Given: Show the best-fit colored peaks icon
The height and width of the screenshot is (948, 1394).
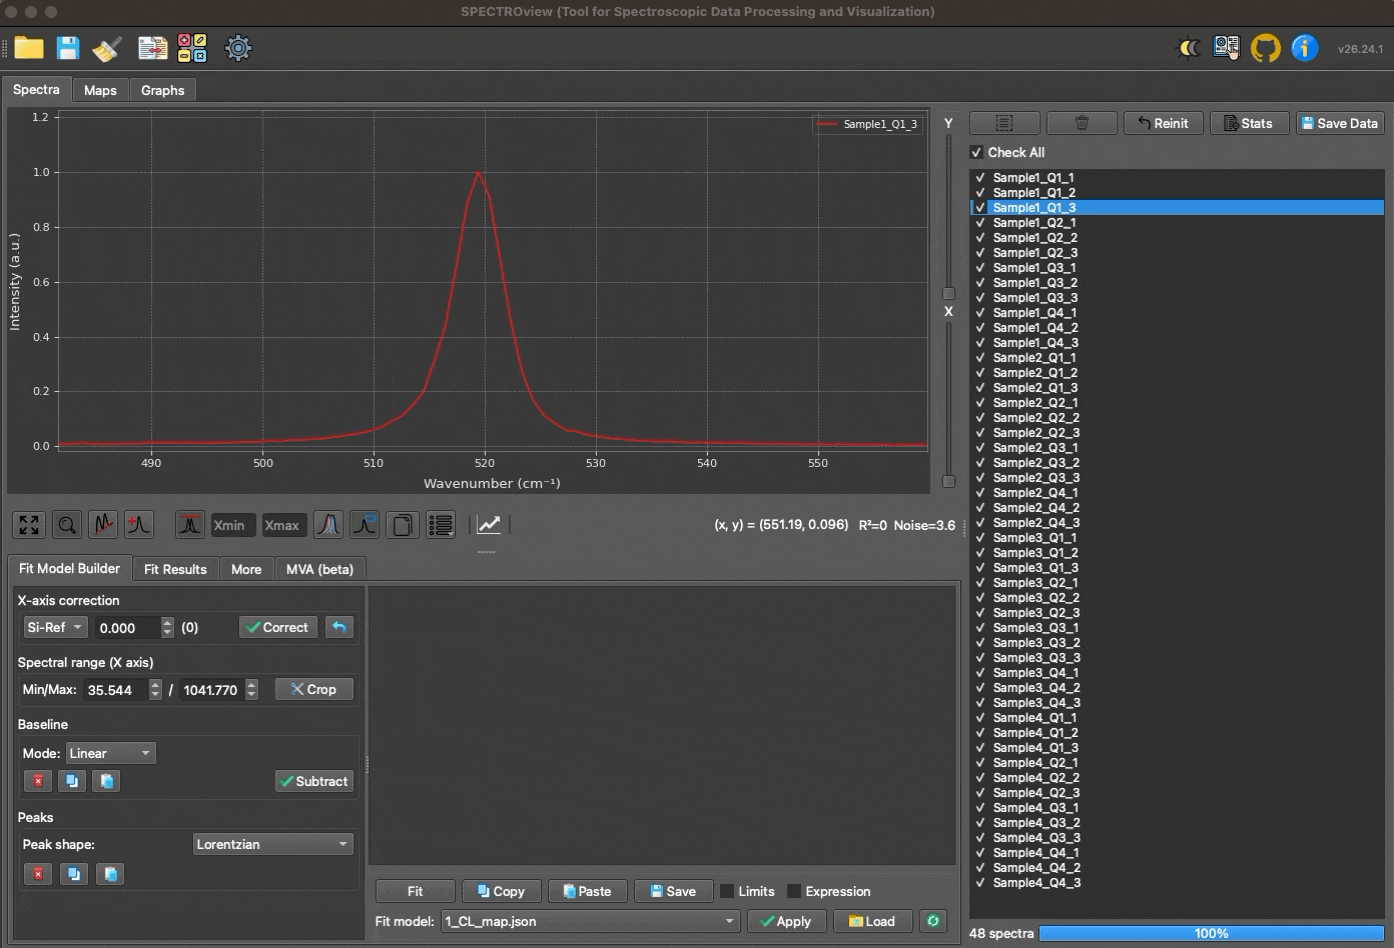Looking at the screenshot, I should pyautogui.click(x=328, y=525).
